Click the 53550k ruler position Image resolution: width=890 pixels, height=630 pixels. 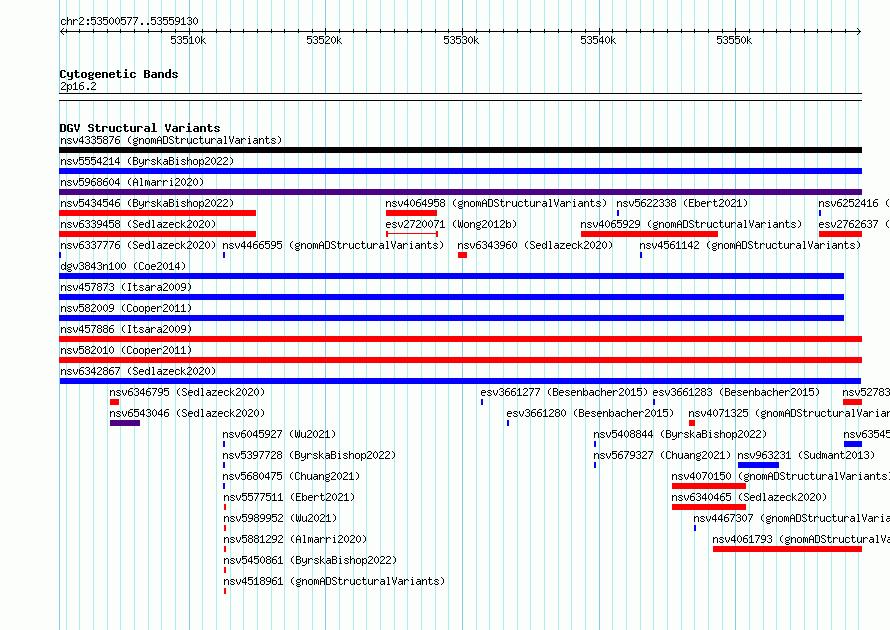point(734,40)
